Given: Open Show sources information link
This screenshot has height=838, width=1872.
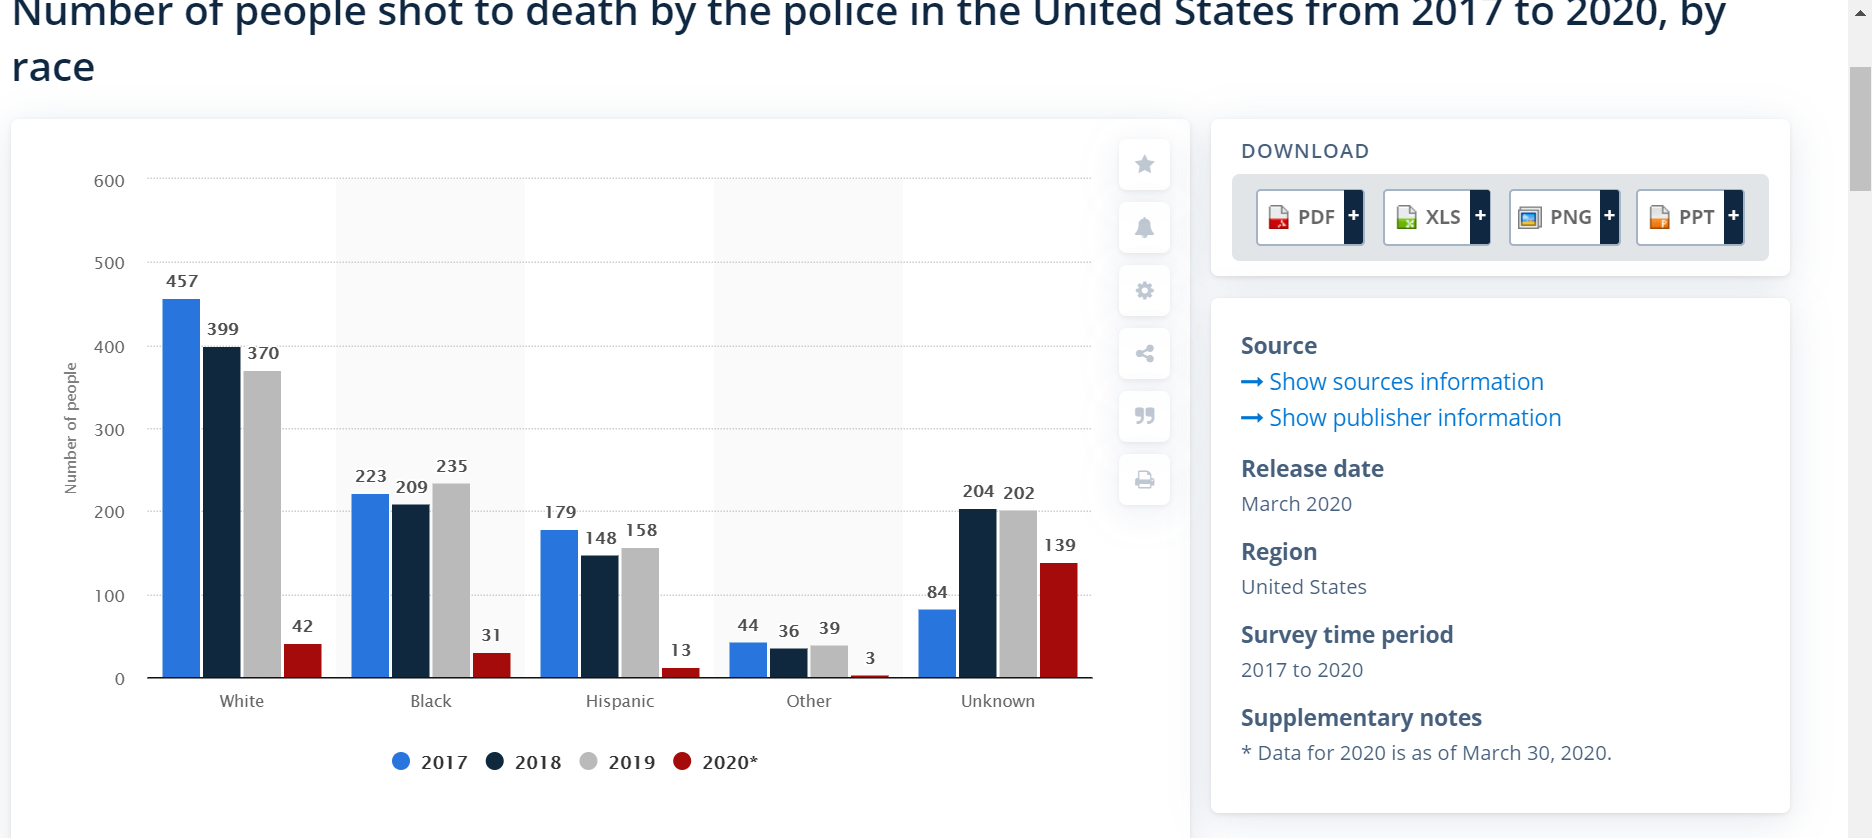Looking at the screenshot, I should (x=1405, y=382).
